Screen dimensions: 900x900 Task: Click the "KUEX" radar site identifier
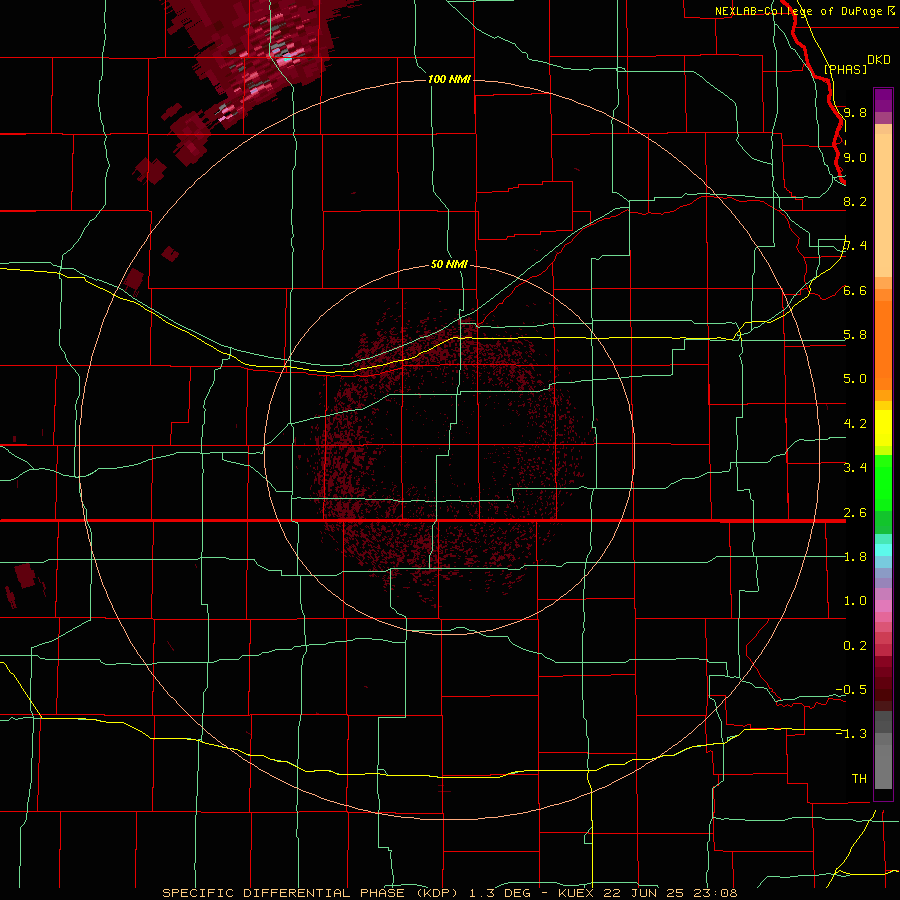point(576,893)
